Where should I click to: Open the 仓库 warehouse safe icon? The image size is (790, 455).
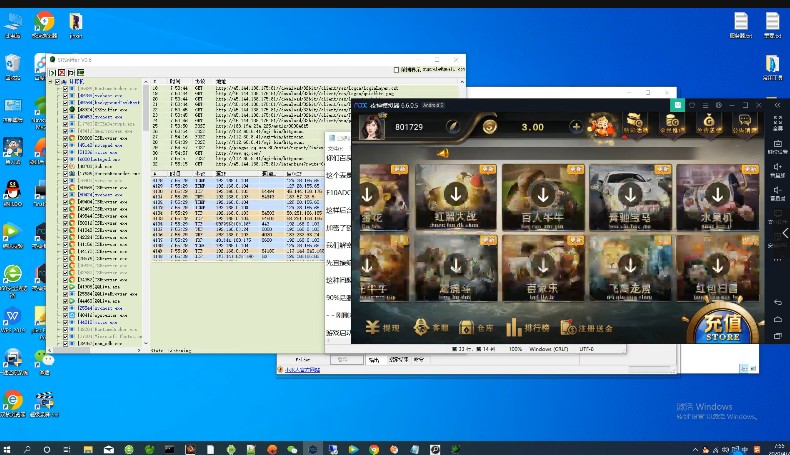[x=477, y=327]
